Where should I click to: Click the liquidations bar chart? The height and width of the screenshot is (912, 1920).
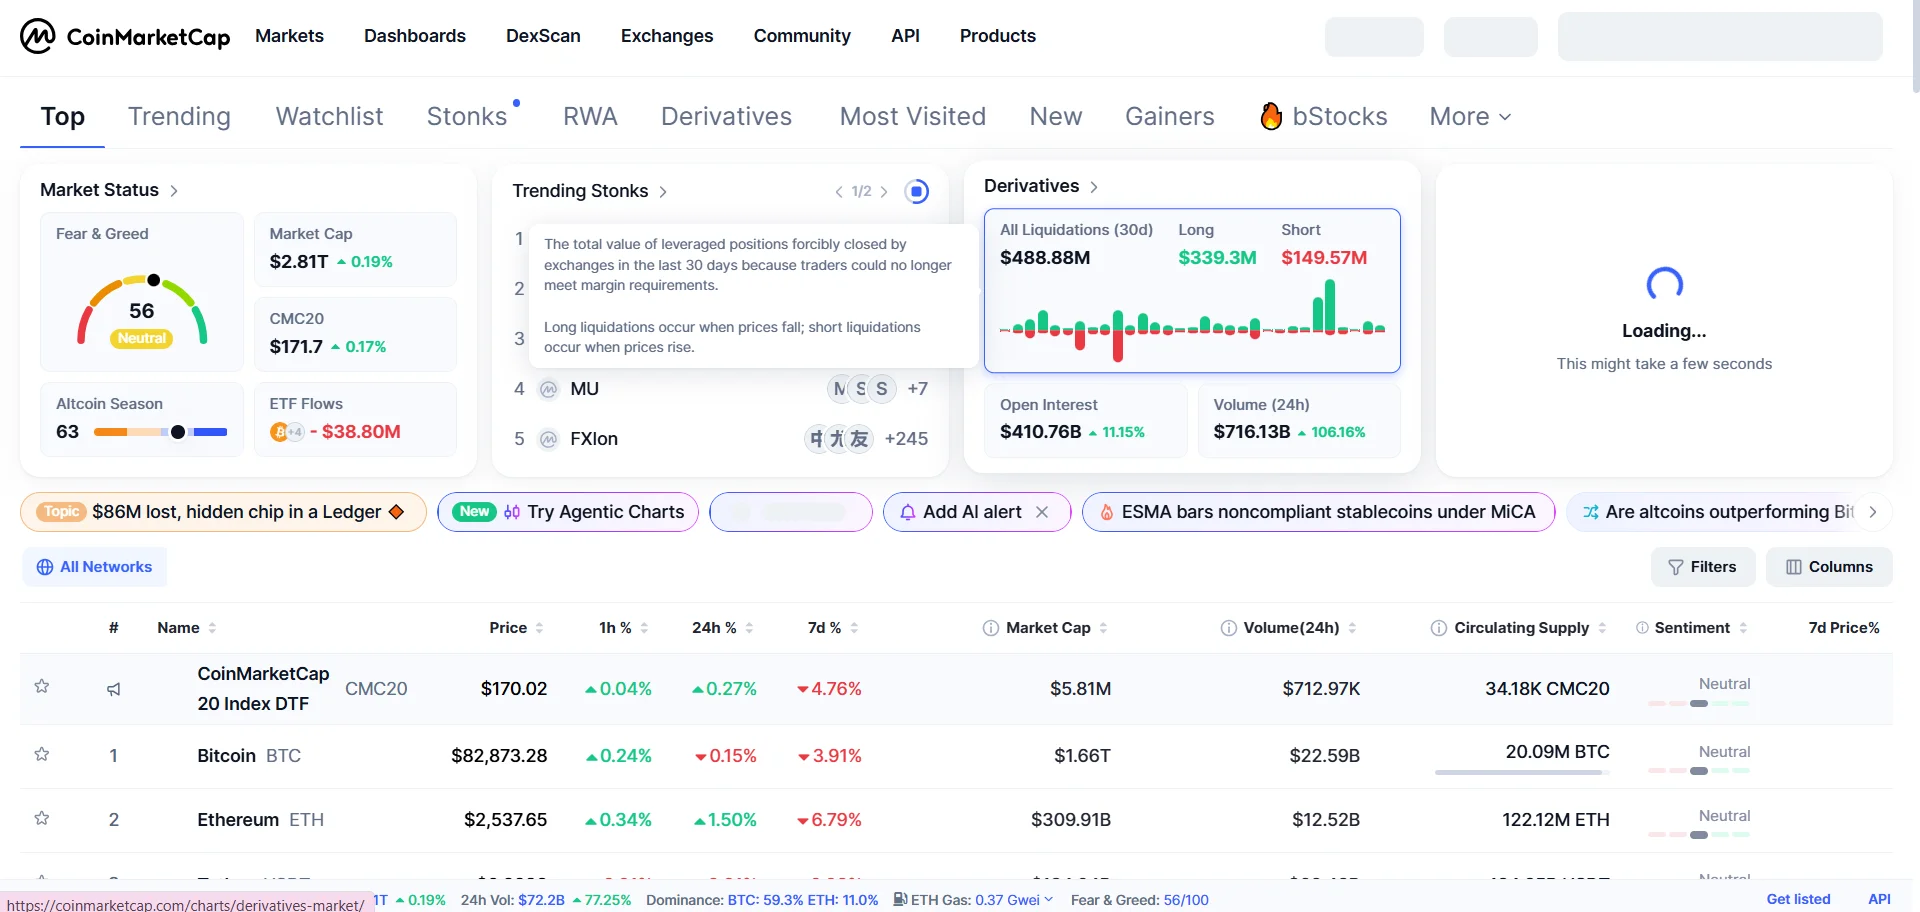pyautogui.click(x=1192, y=322)
